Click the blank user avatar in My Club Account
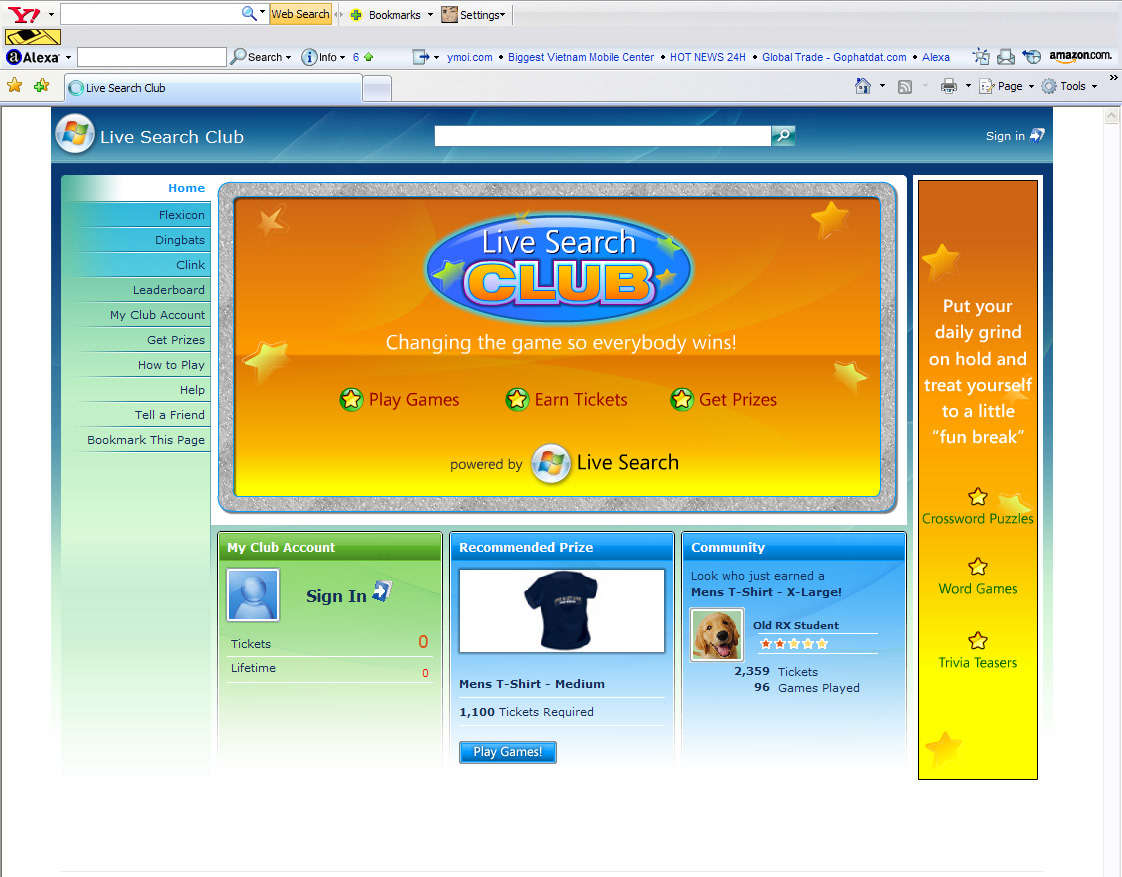Image resolution: width=1122 pixels, height=877 pixels. coord(253,595)
